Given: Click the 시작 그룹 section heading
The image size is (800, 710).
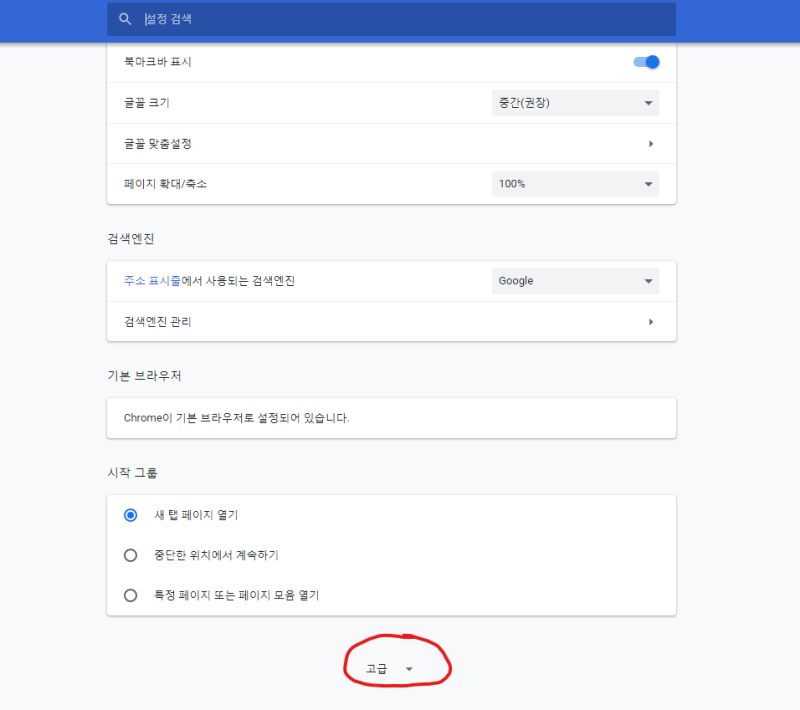Looking at the screenshot, I should pos(132,473).
